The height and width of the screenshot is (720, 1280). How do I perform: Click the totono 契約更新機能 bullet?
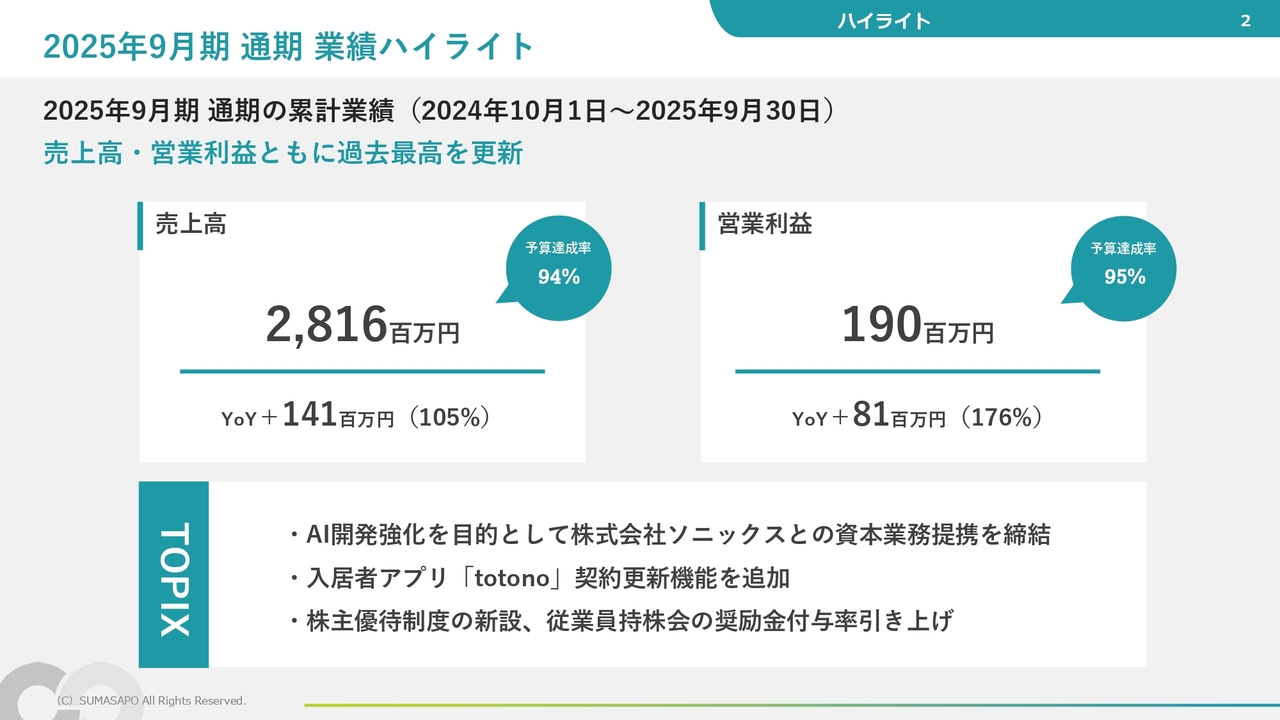[x=539, y=578]
